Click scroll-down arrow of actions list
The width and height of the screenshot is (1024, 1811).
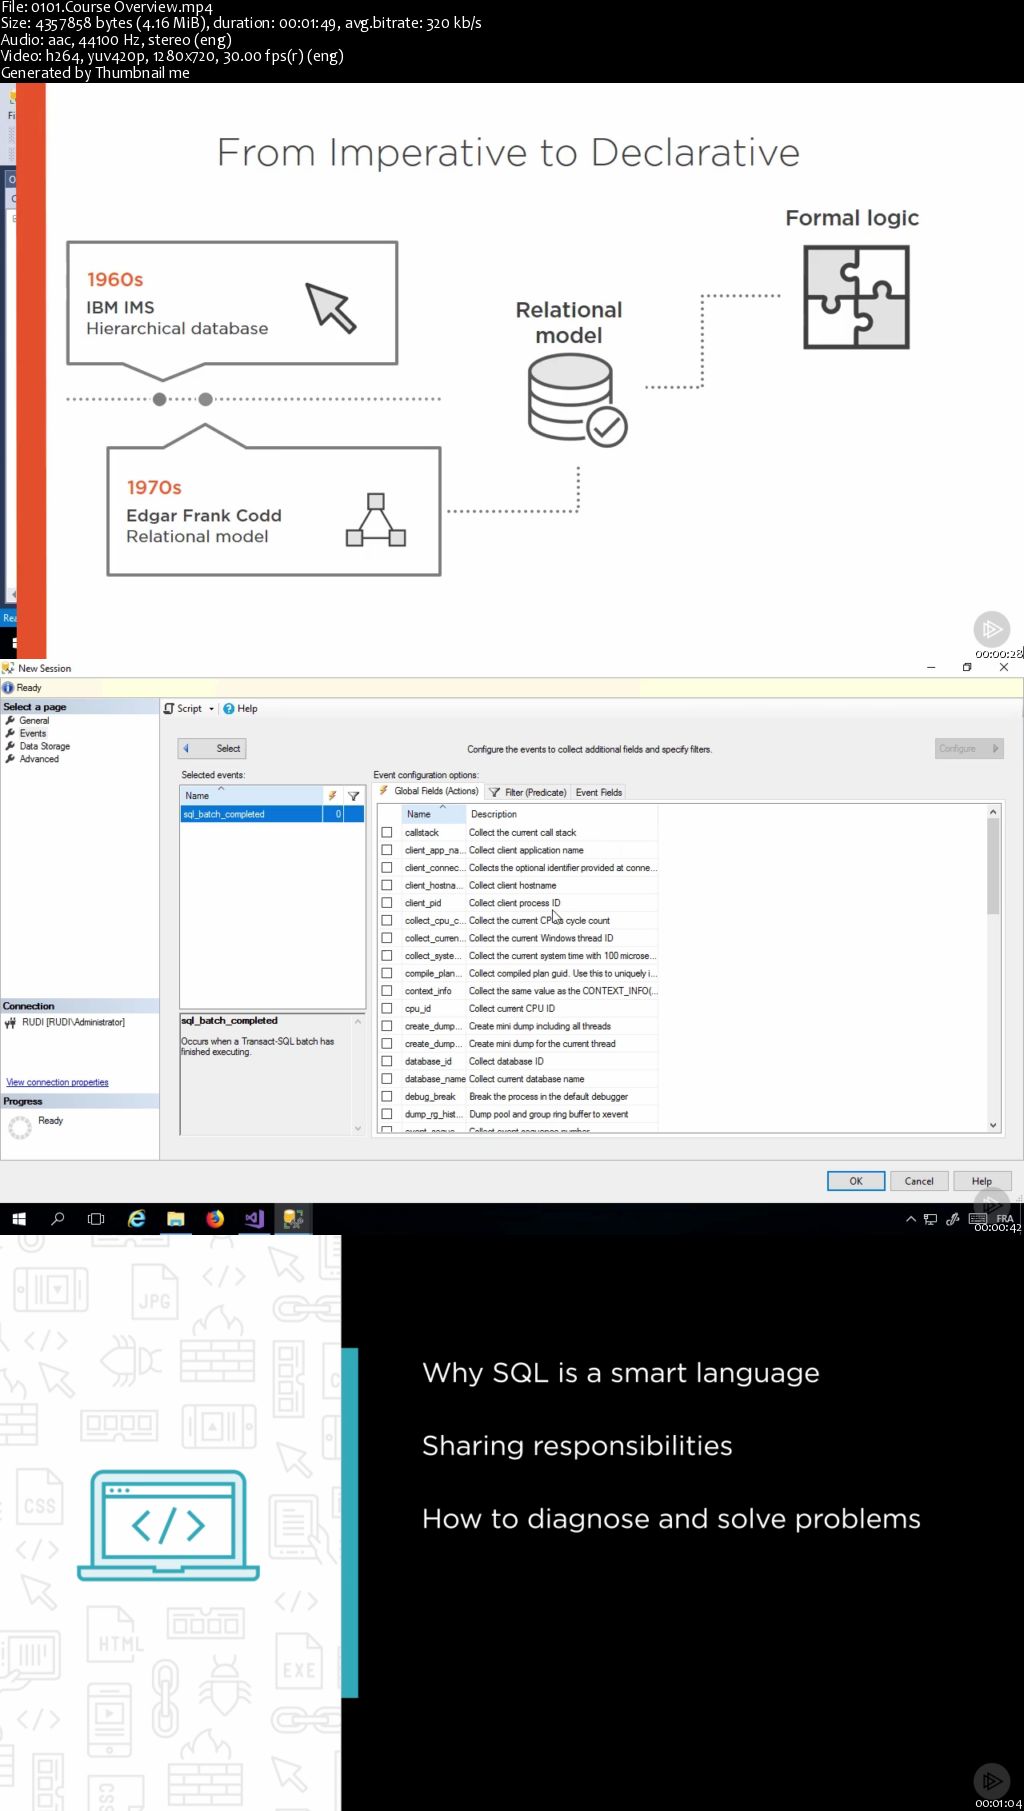[x=993, y=1125]
